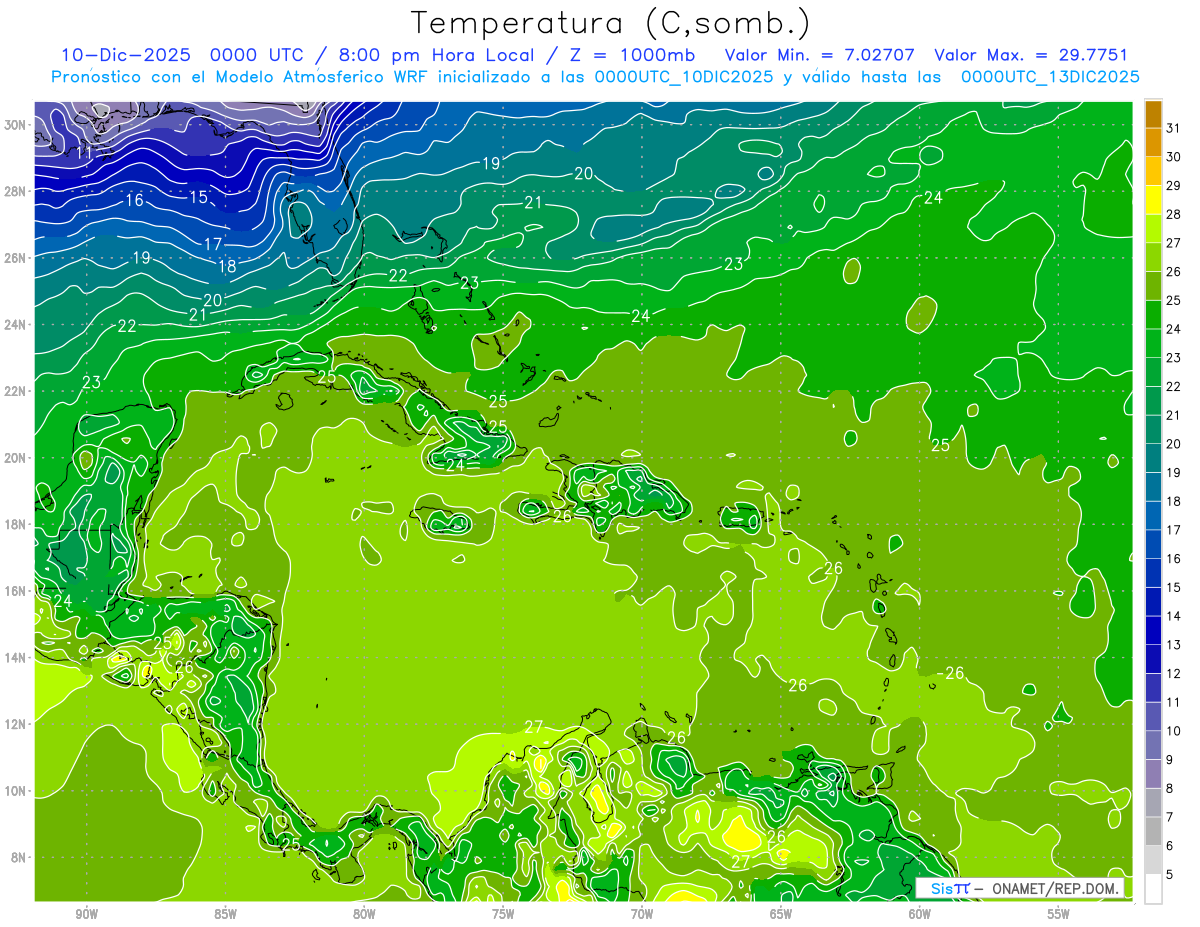Select 'Valor Max. = 29.7751' in the header
This screenshot has width=1200, height=927.
pyautogui.click(x=1030, y=55)
